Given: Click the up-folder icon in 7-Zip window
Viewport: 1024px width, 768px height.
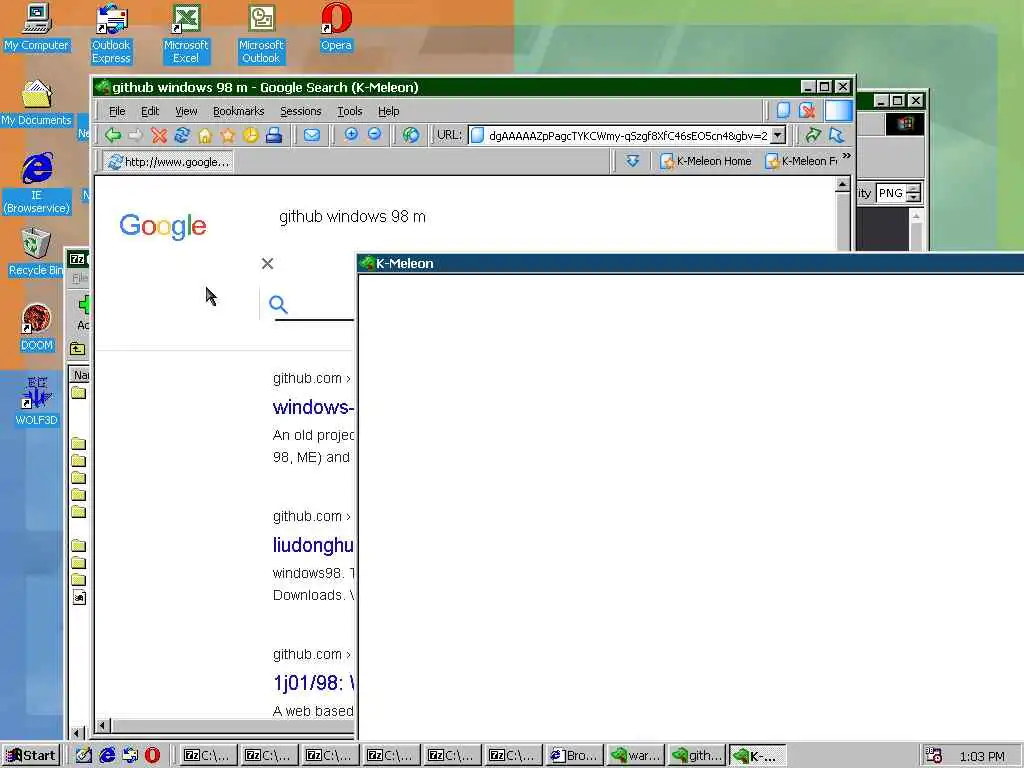Looking at the screenshot, I should click(78, 349).
